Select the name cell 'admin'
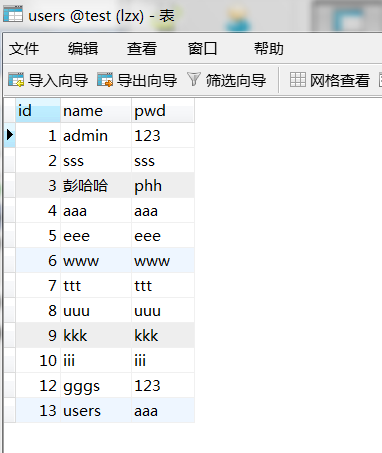382x453 pixels. point(96,135)
